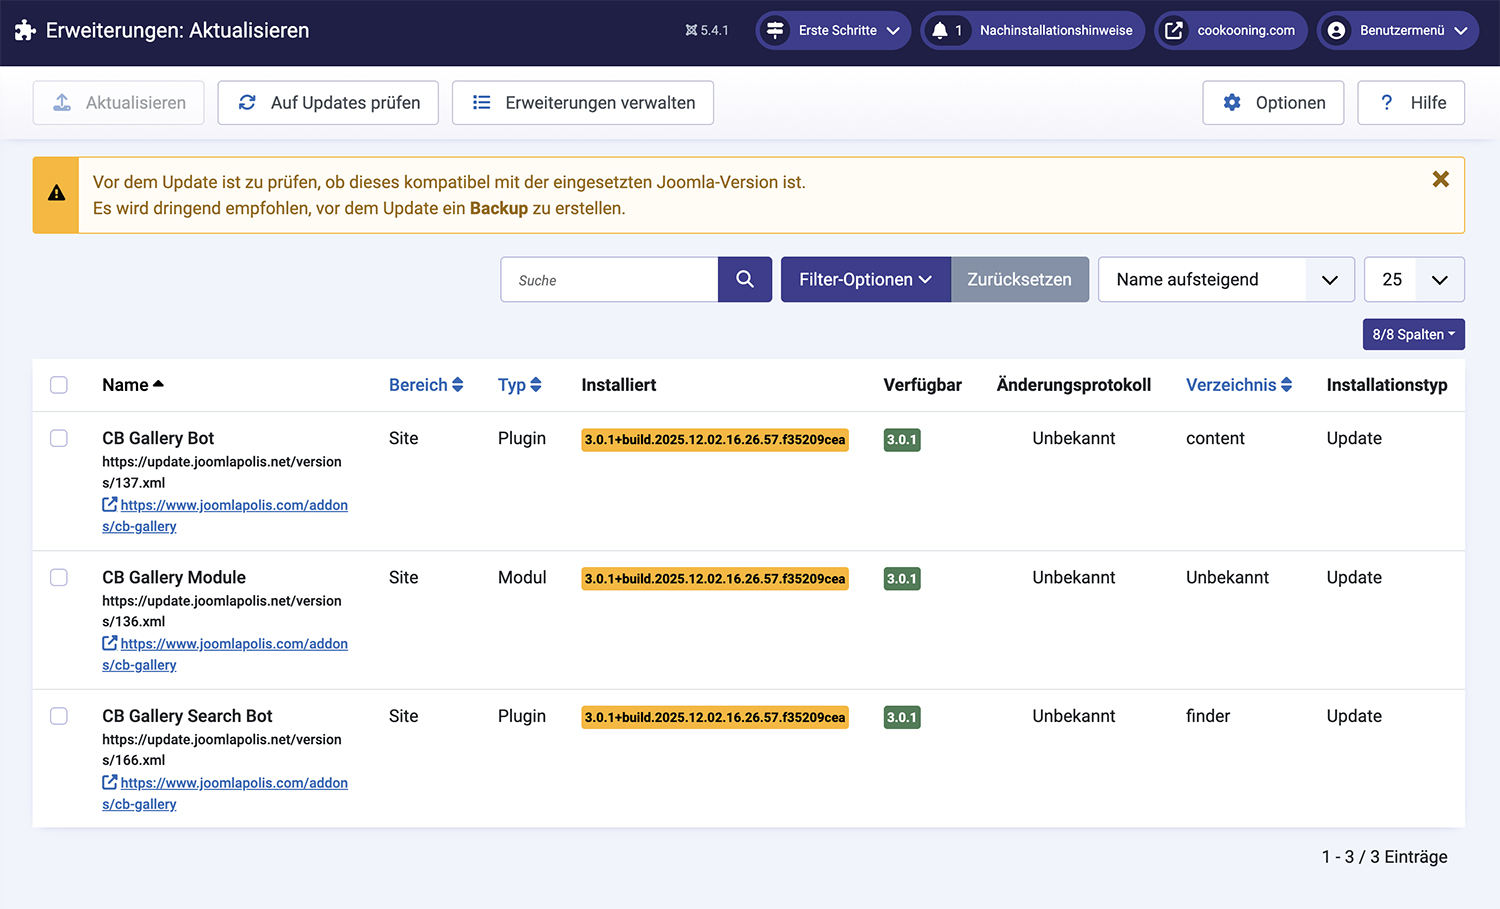Open the CB Gallery Search Bot joomlapolis link
1500x909 pixels.
(x=233, y=783)
